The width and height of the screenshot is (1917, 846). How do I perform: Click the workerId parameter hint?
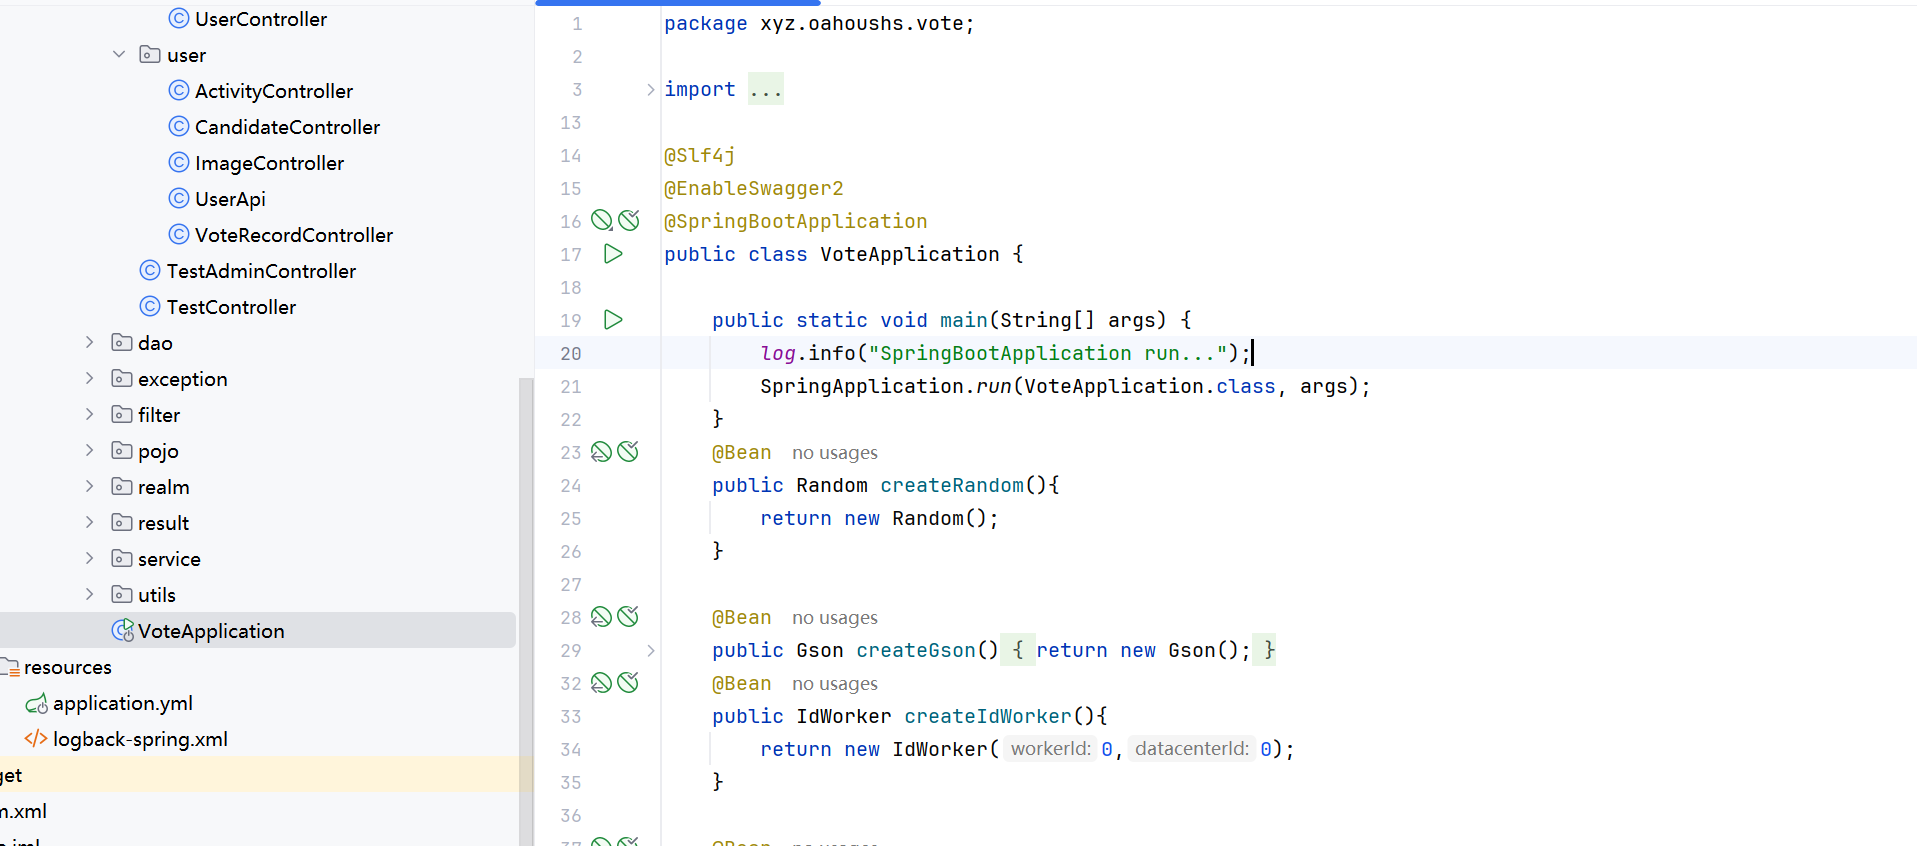tap(1050, 749)
